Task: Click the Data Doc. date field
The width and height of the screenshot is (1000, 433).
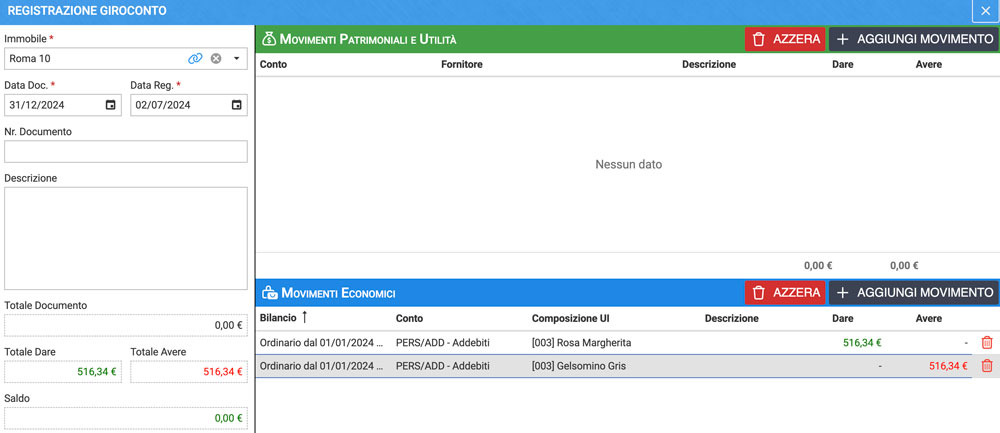Action: (63, 105)
